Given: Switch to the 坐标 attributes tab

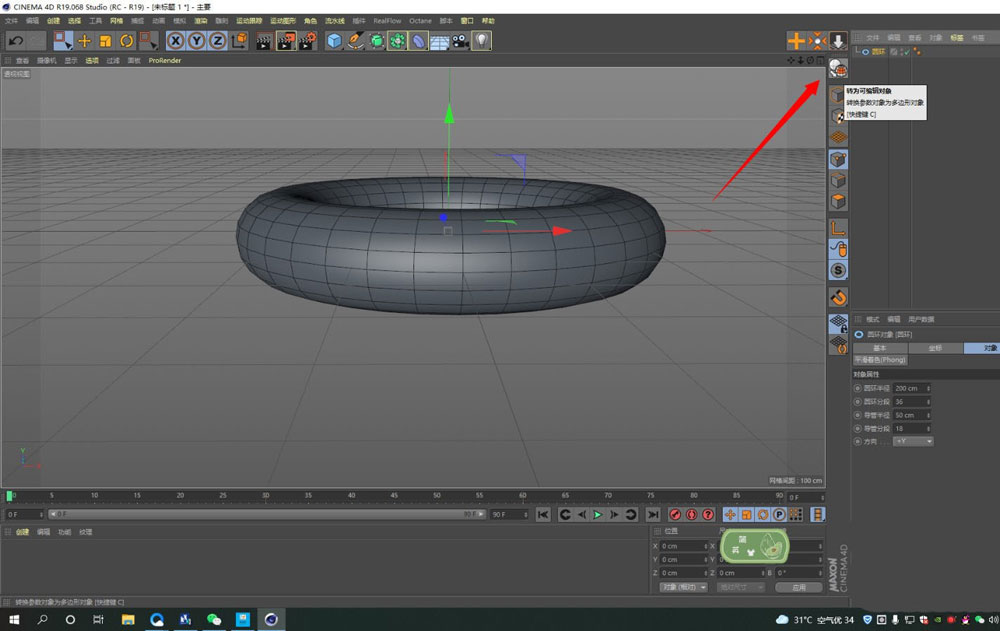Looking at the screenshot, I should tap(935, 348).
